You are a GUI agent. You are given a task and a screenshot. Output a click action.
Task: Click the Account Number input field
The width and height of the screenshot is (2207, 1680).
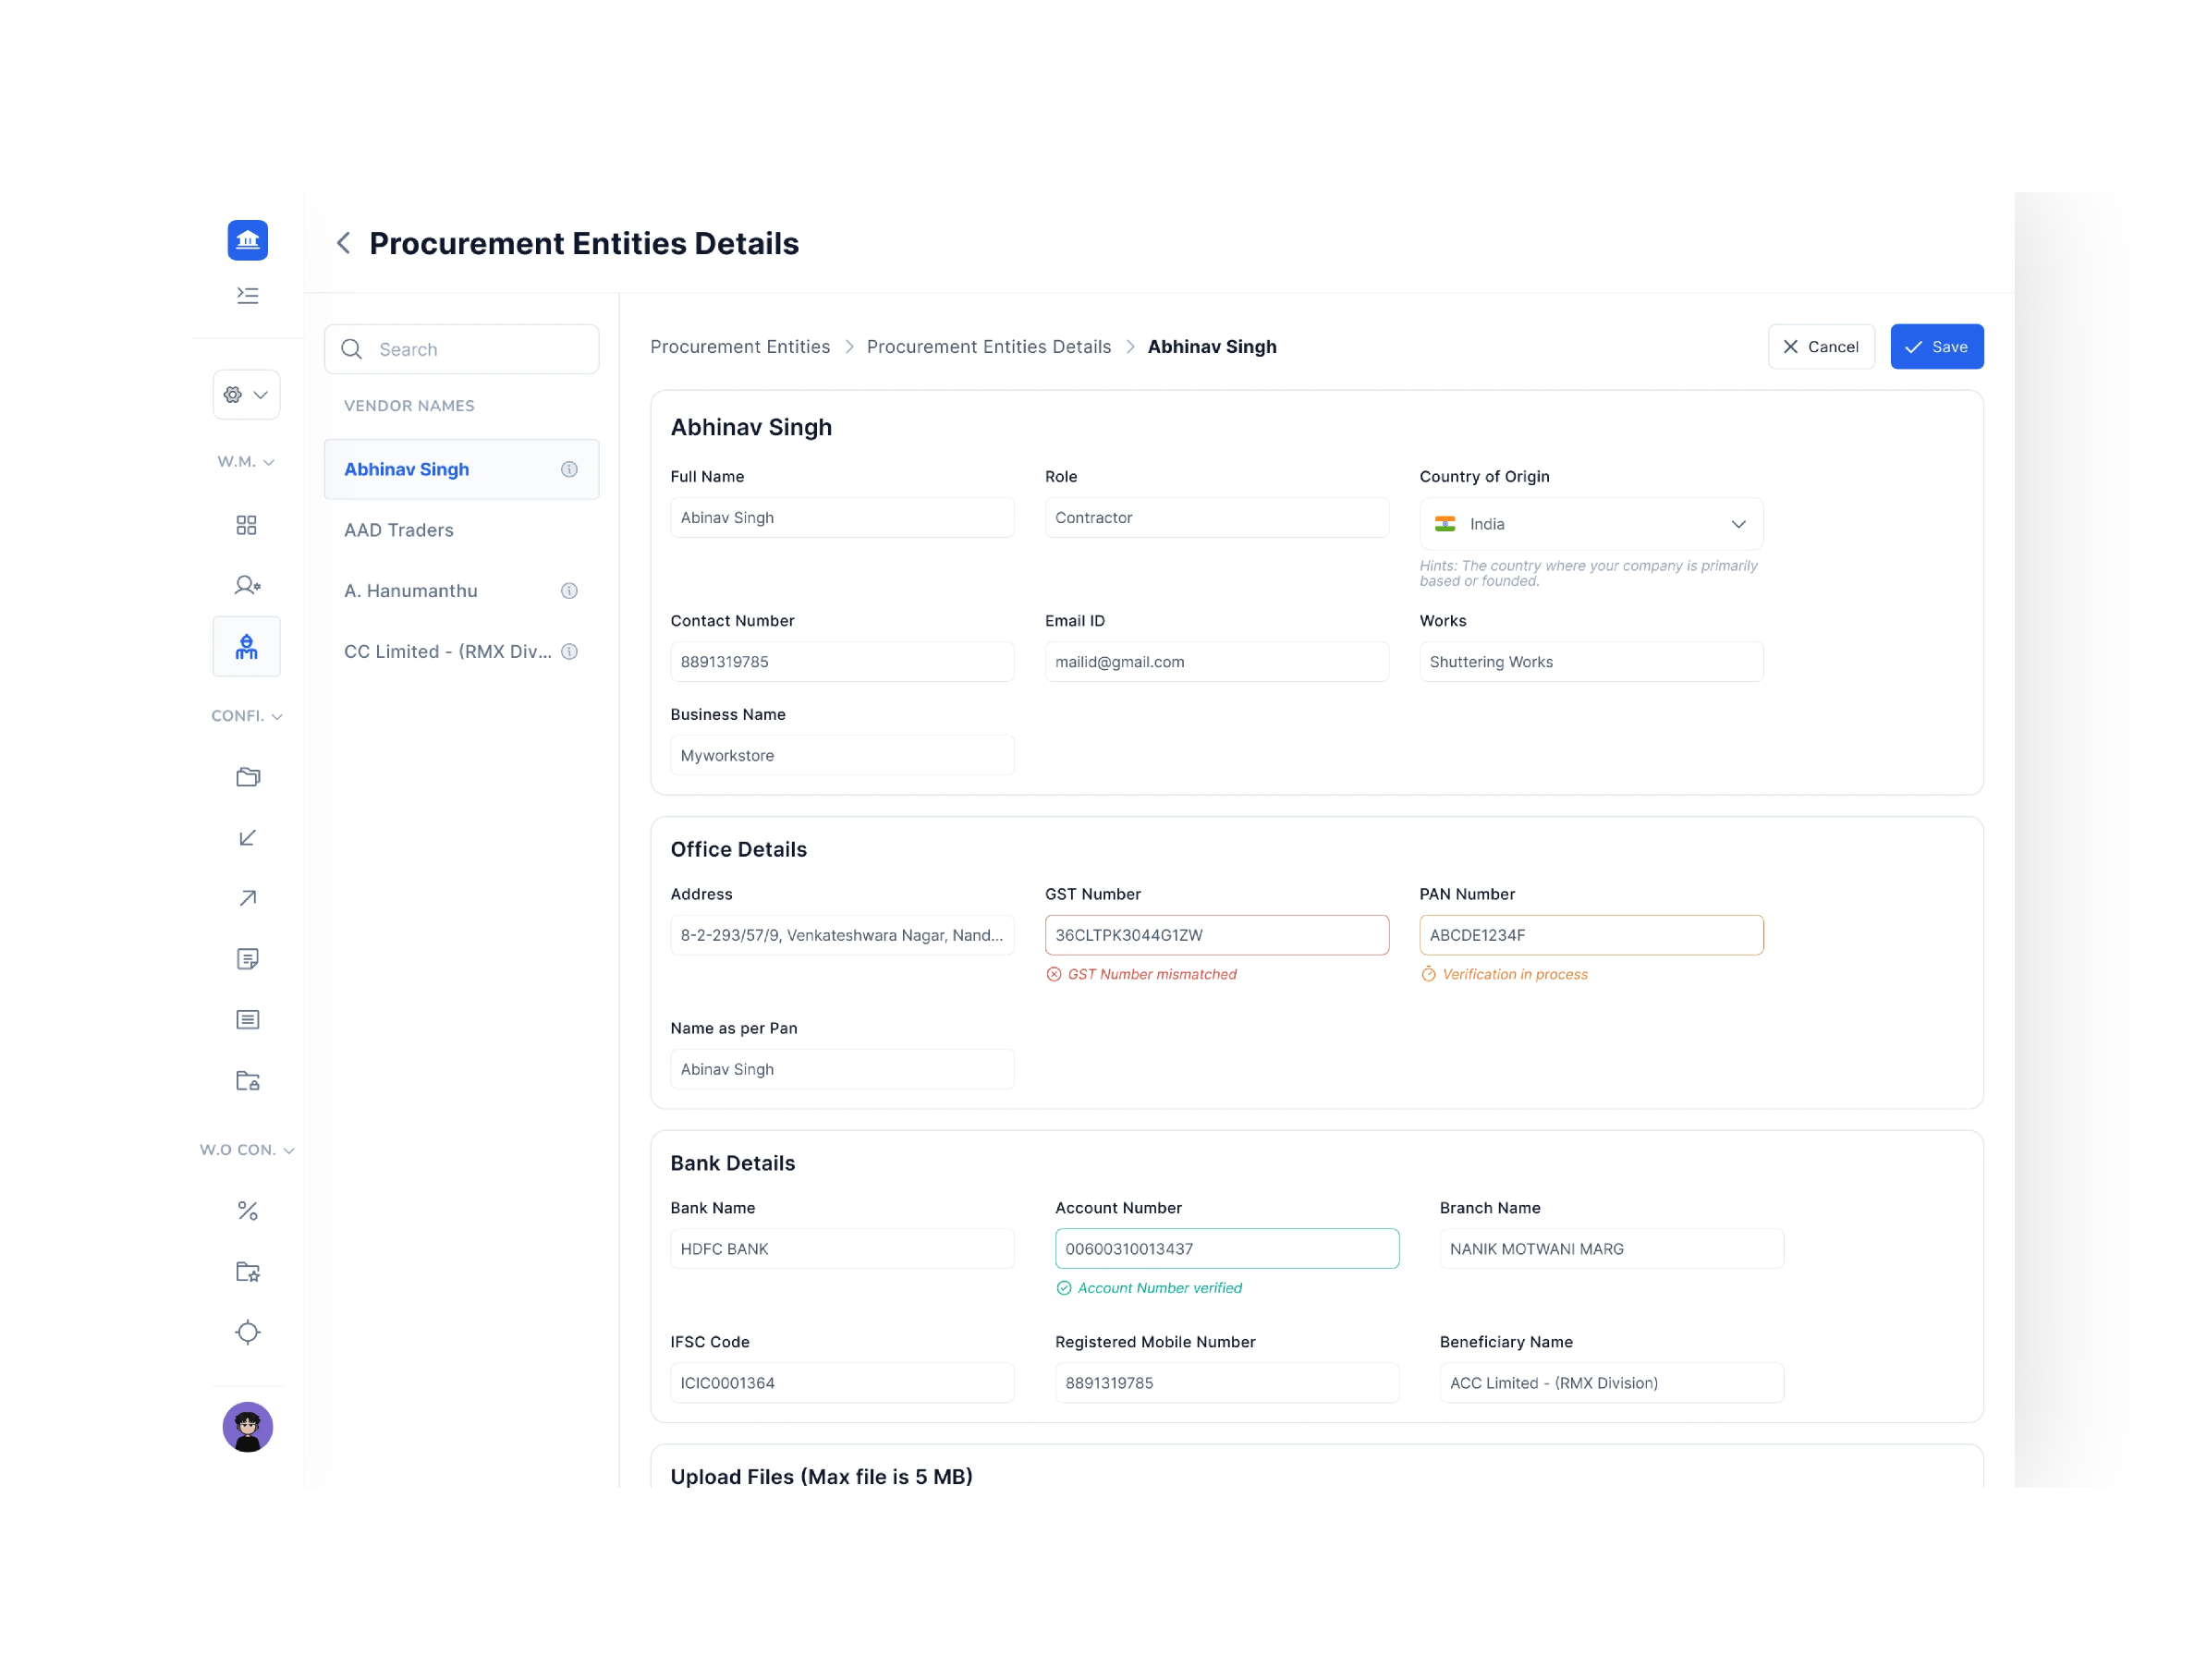point(1226,1249)
